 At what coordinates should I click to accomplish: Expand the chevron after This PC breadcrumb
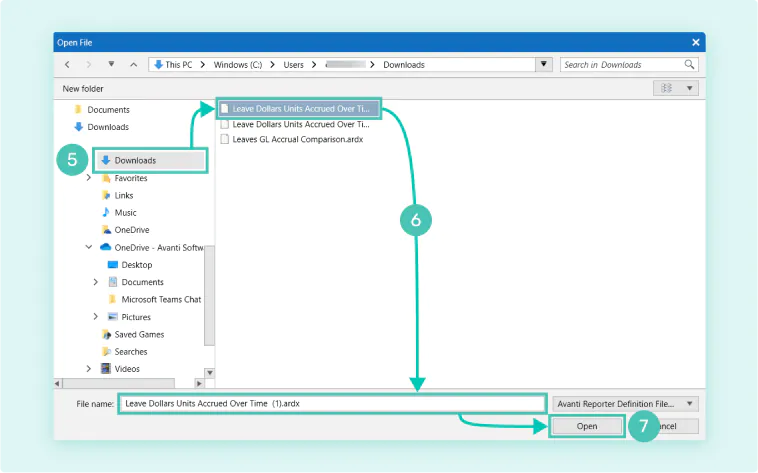tap(203, 64)
